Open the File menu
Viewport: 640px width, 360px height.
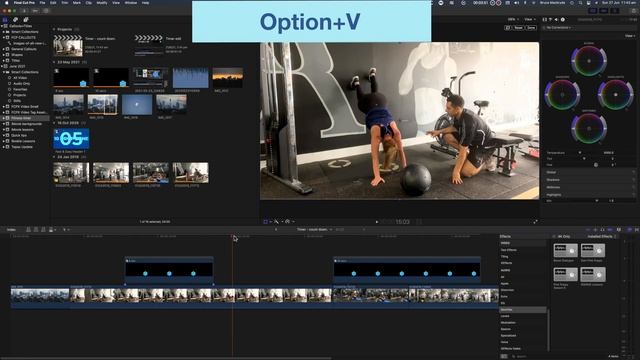42,3
